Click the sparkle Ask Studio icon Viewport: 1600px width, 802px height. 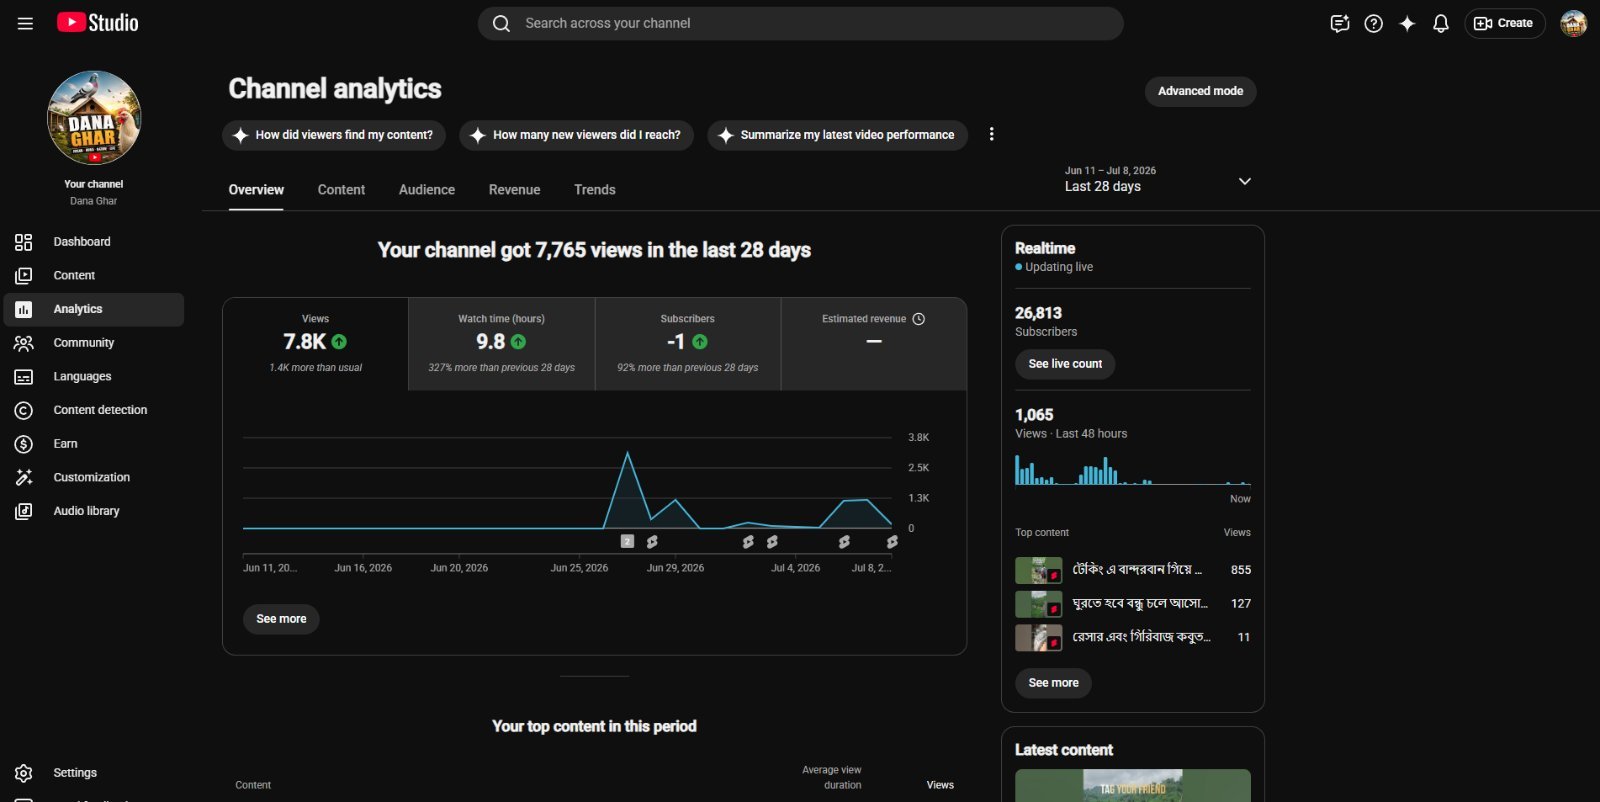pos(1407,23)
